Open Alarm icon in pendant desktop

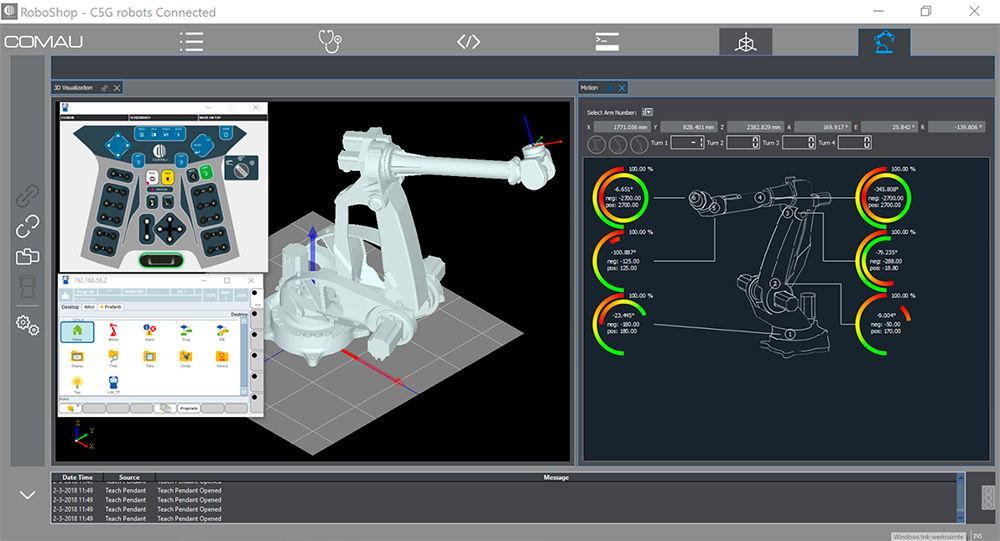coord(149,332)
